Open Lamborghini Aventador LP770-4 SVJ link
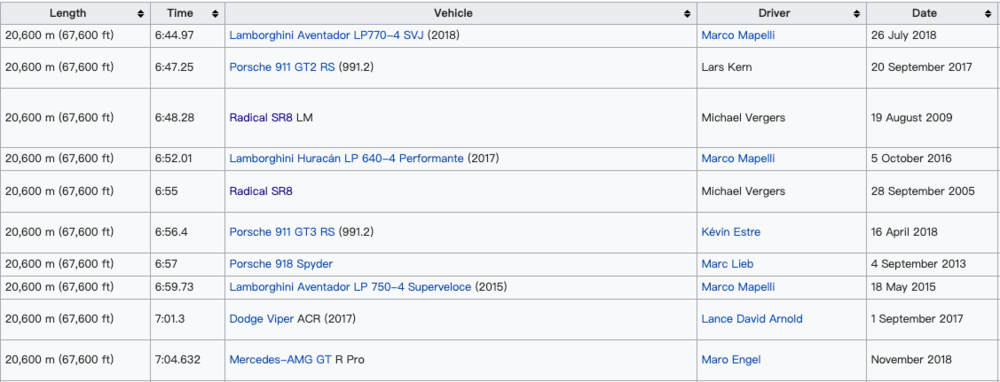 (x=327, y=36)
